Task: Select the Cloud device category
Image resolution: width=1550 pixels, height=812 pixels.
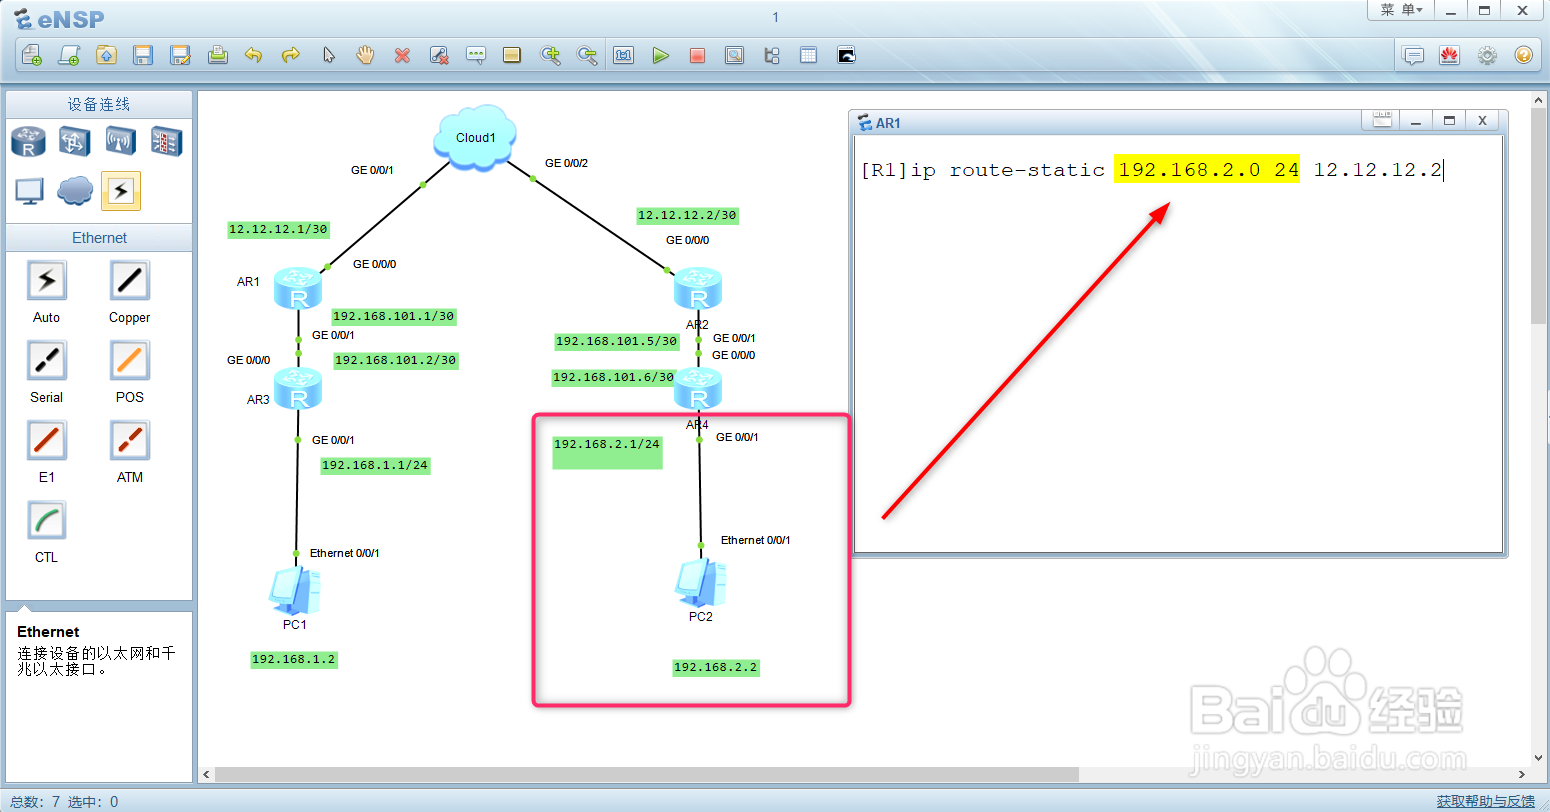Action: [75, 190]
